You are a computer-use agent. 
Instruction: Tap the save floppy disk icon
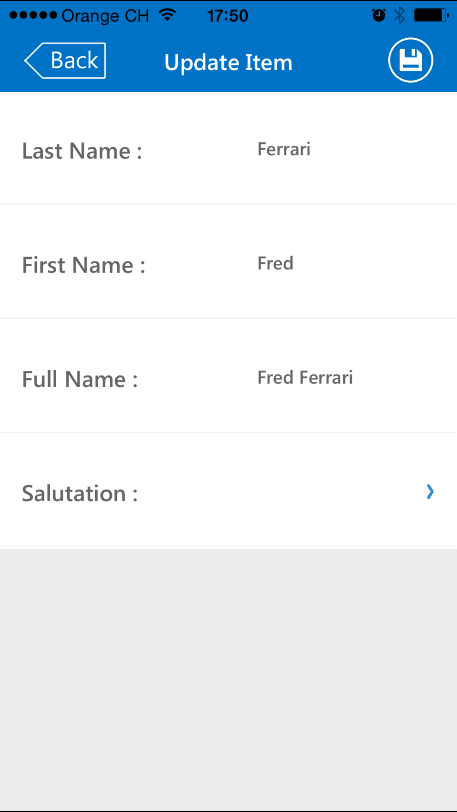(410, 60)
